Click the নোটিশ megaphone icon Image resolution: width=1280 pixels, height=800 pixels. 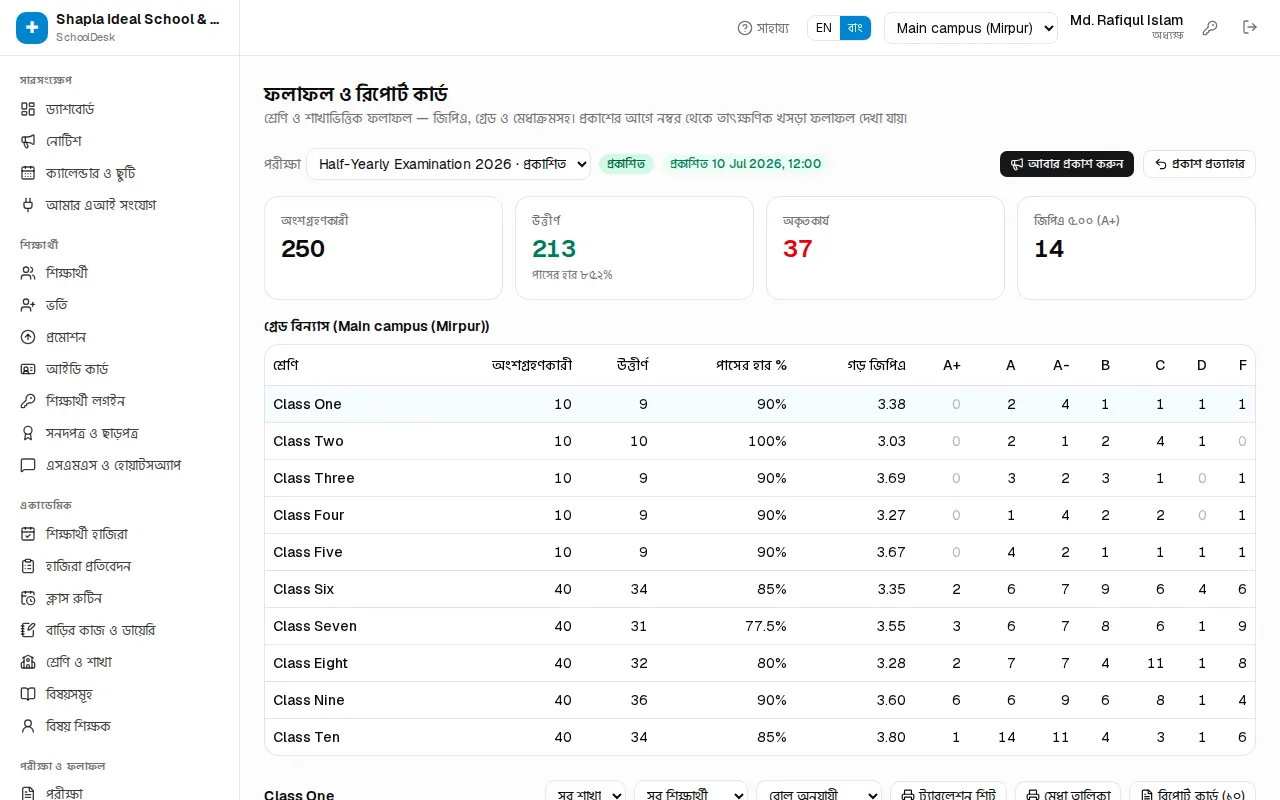[x=28, y=141]
